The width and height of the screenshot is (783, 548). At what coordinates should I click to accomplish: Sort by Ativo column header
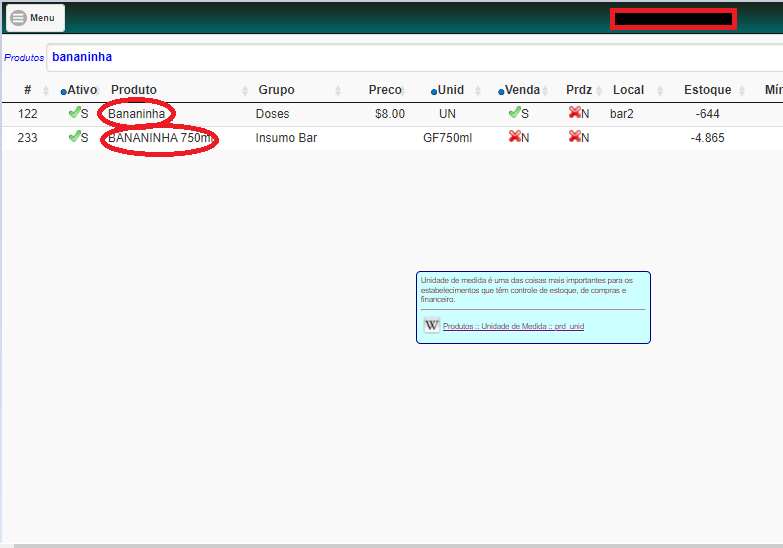[81, 90]
